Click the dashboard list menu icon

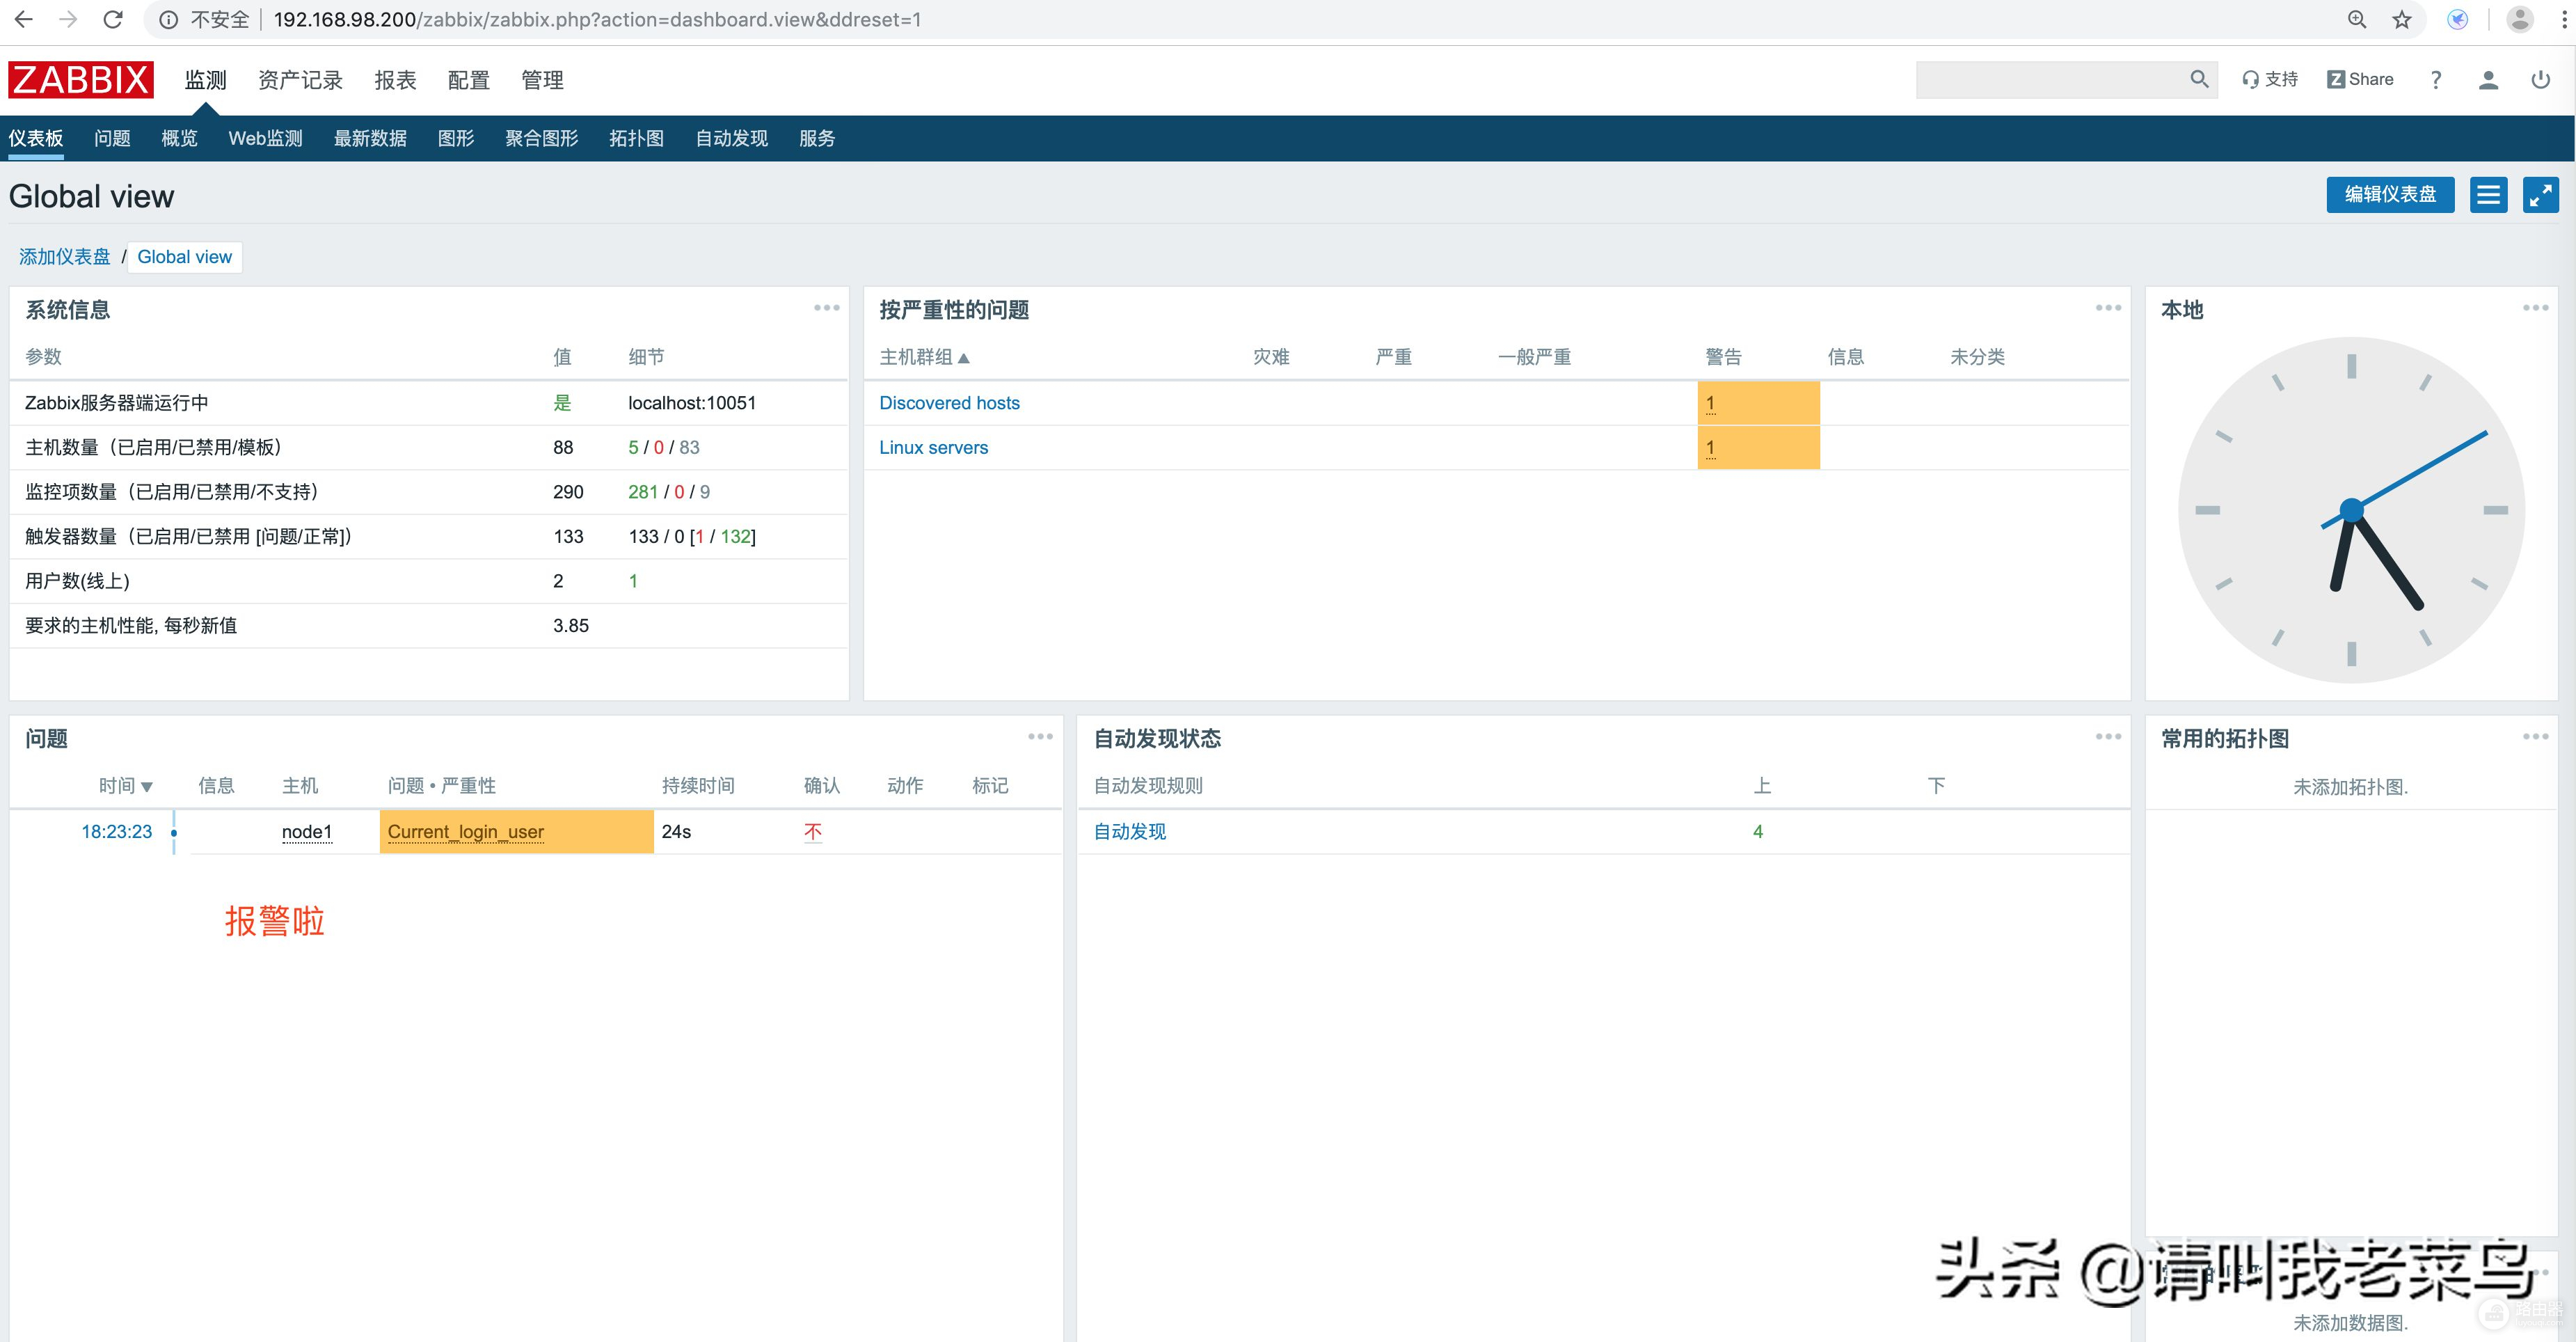click(x=2488, y=195)
